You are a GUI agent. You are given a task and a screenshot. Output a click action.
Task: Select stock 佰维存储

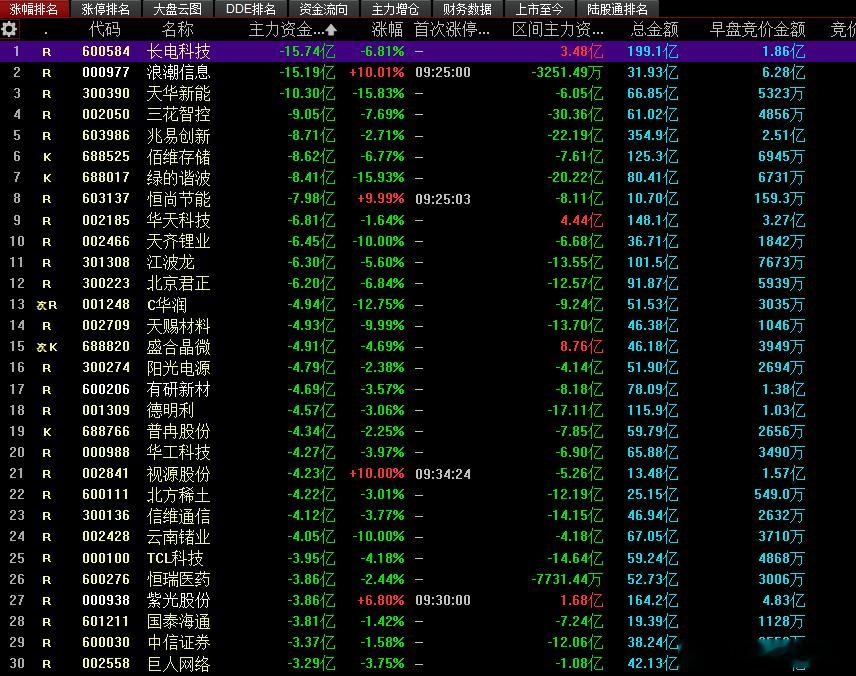[179, 157]
